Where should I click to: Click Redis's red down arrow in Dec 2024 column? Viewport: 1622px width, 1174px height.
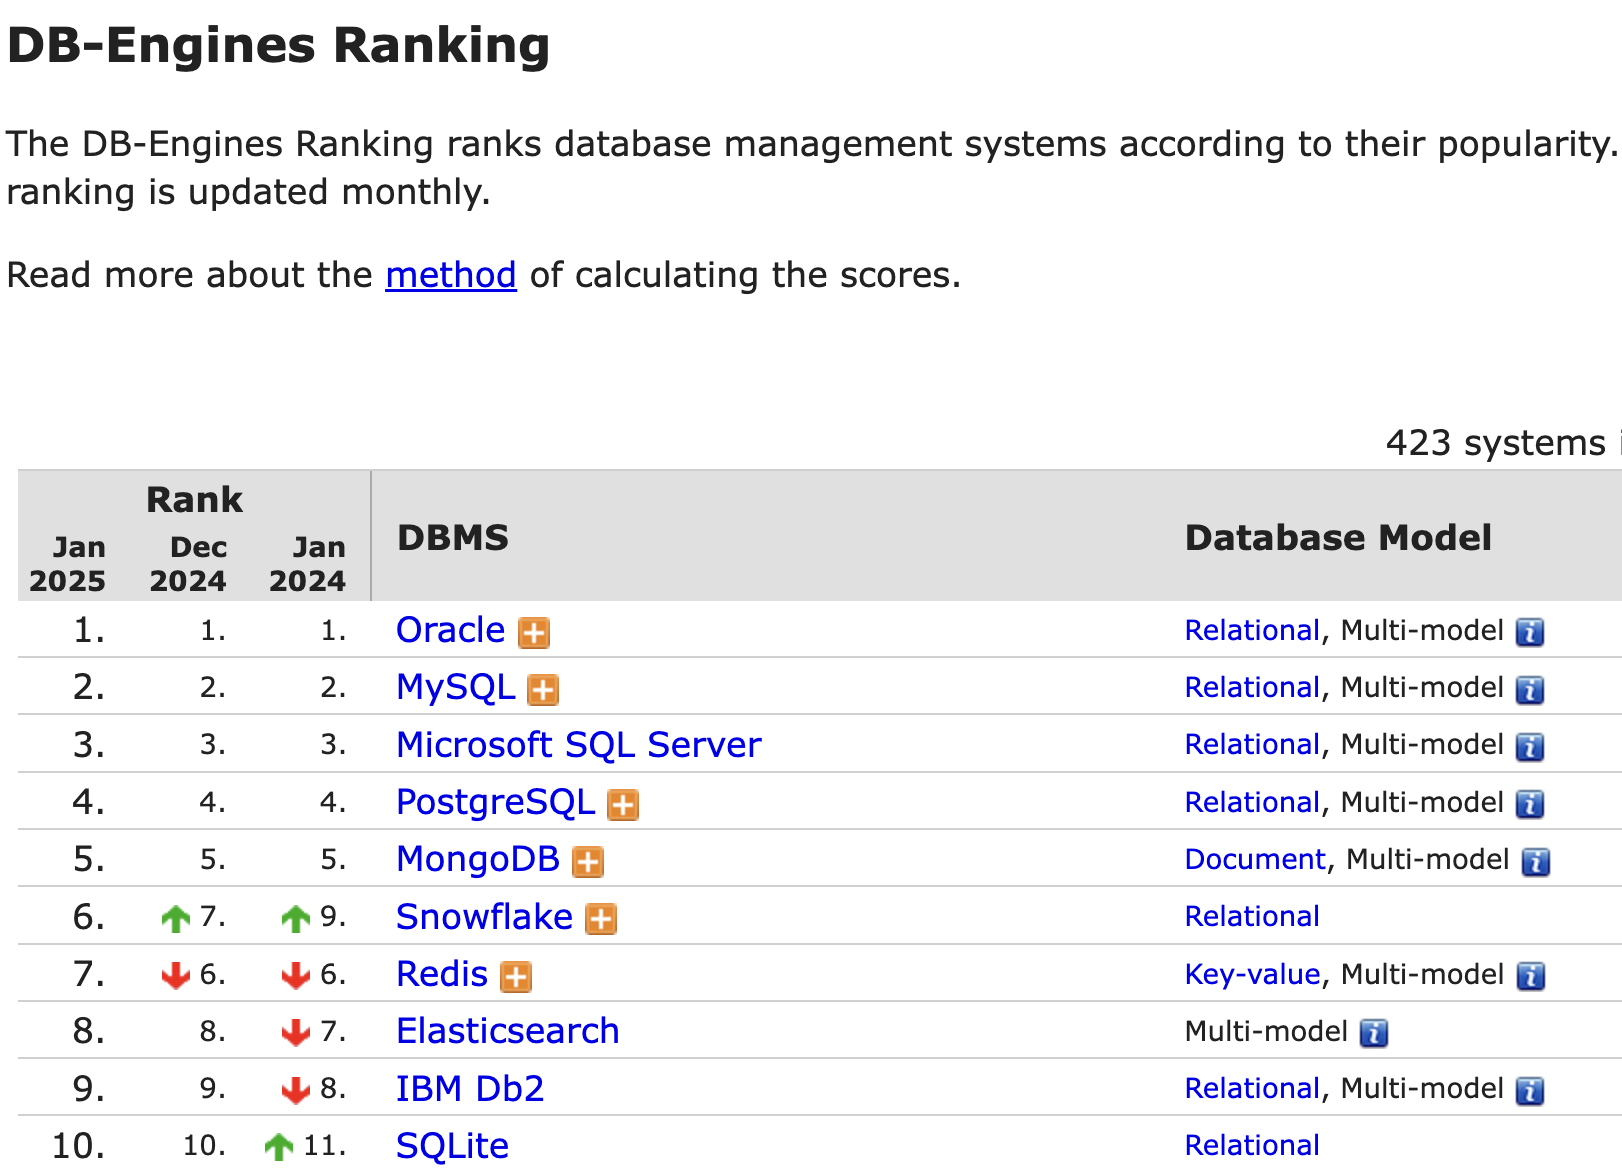coord(176,975)
